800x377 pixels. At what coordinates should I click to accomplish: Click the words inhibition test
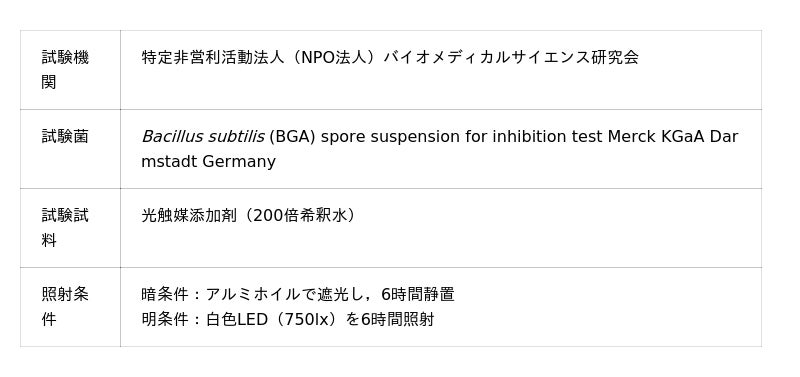coord(547,137)
